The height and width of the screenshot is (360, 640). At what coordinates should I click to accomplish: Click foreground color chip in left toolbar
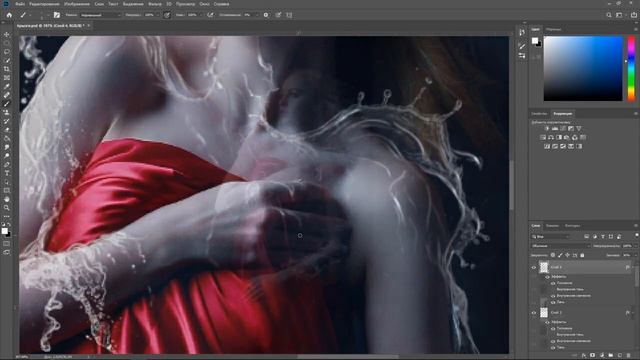point(4,231)
